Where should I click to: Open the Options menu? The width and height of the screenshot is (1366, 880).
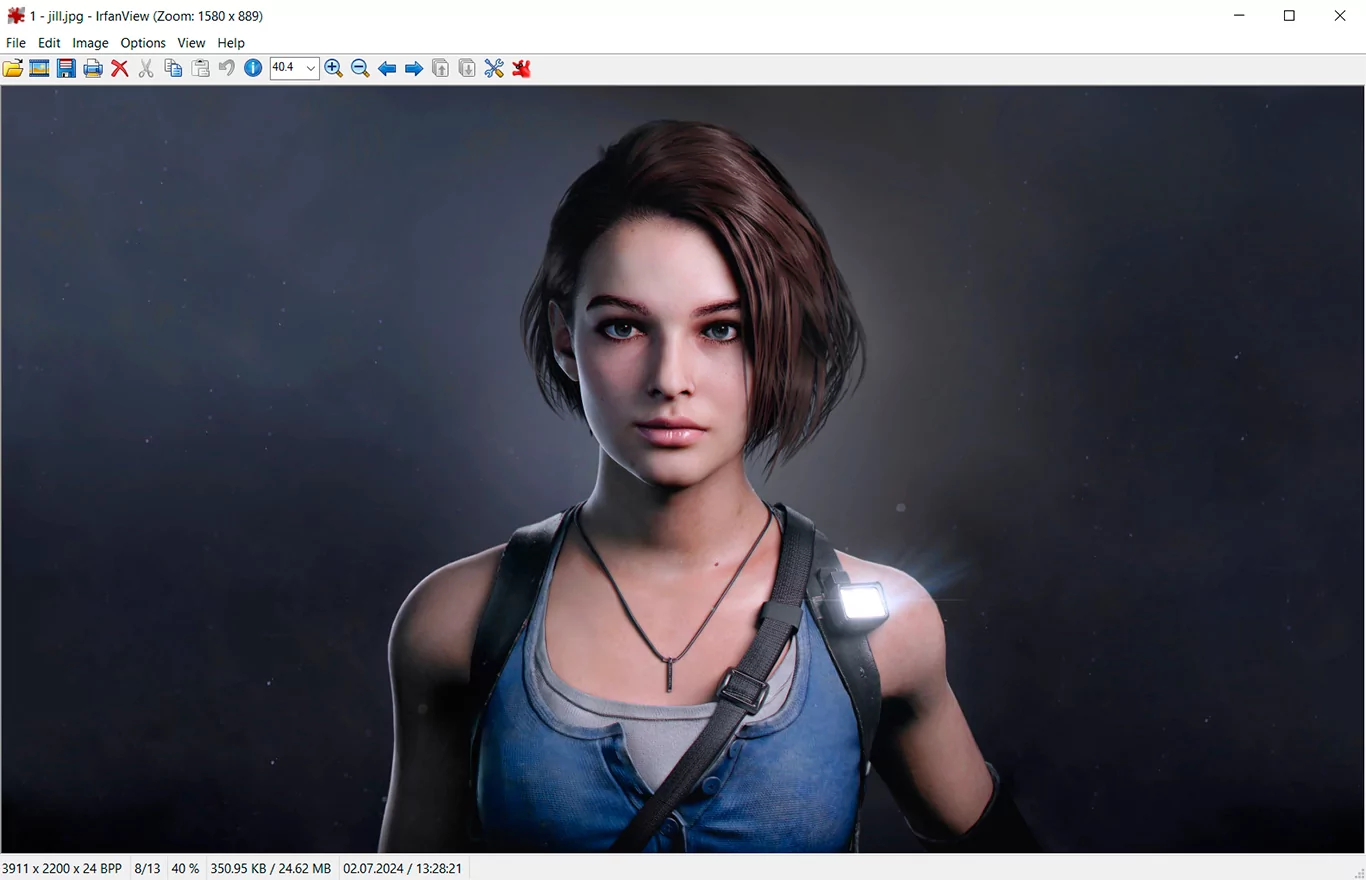pyautogui.click(x=143, y=43)
